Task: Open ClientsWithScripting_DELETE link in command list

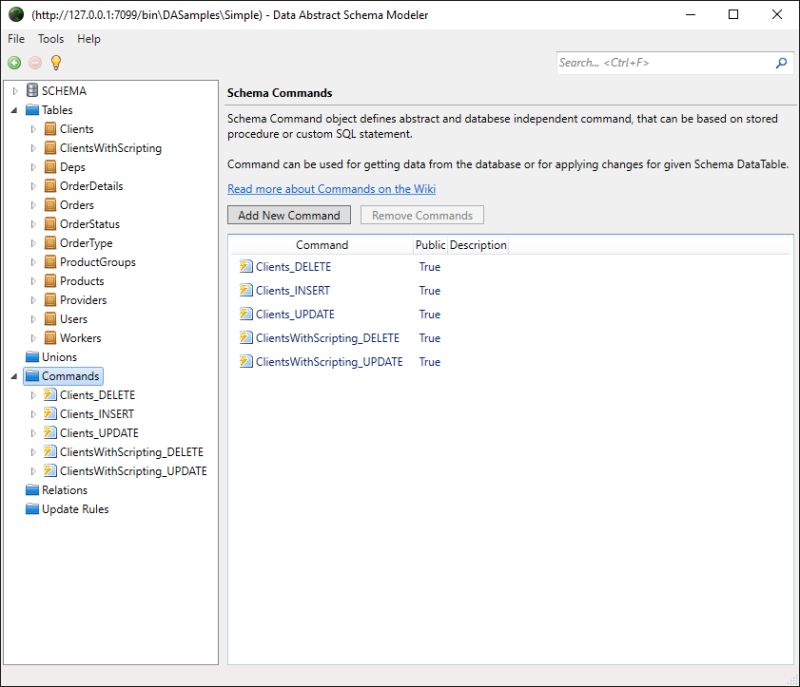Action: pos(328,338)
